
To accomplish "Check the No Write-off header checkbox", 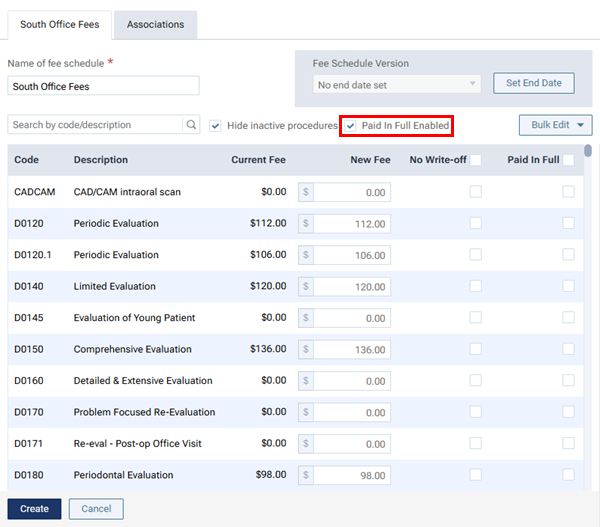I will click(x=476, y=160).
